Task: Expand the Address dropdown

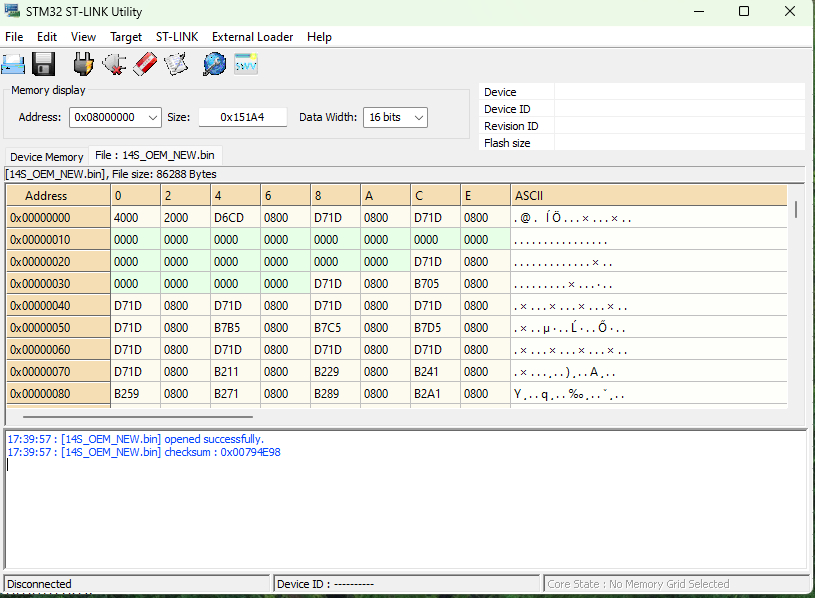Action: (153, 118)
